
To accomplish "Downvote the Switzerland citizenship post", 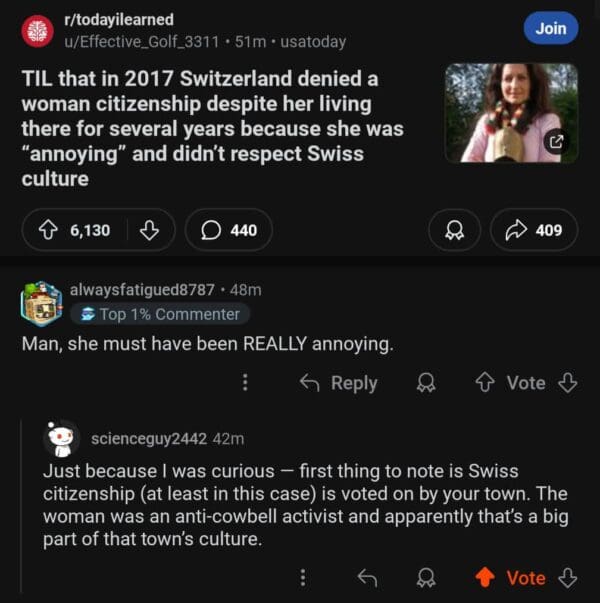I will 148,230.
